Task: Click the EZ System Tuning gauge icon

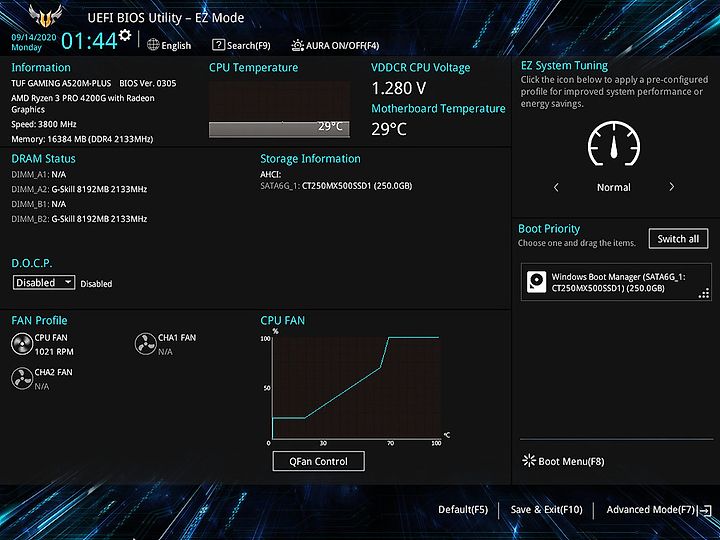Action: pos(614,143)
